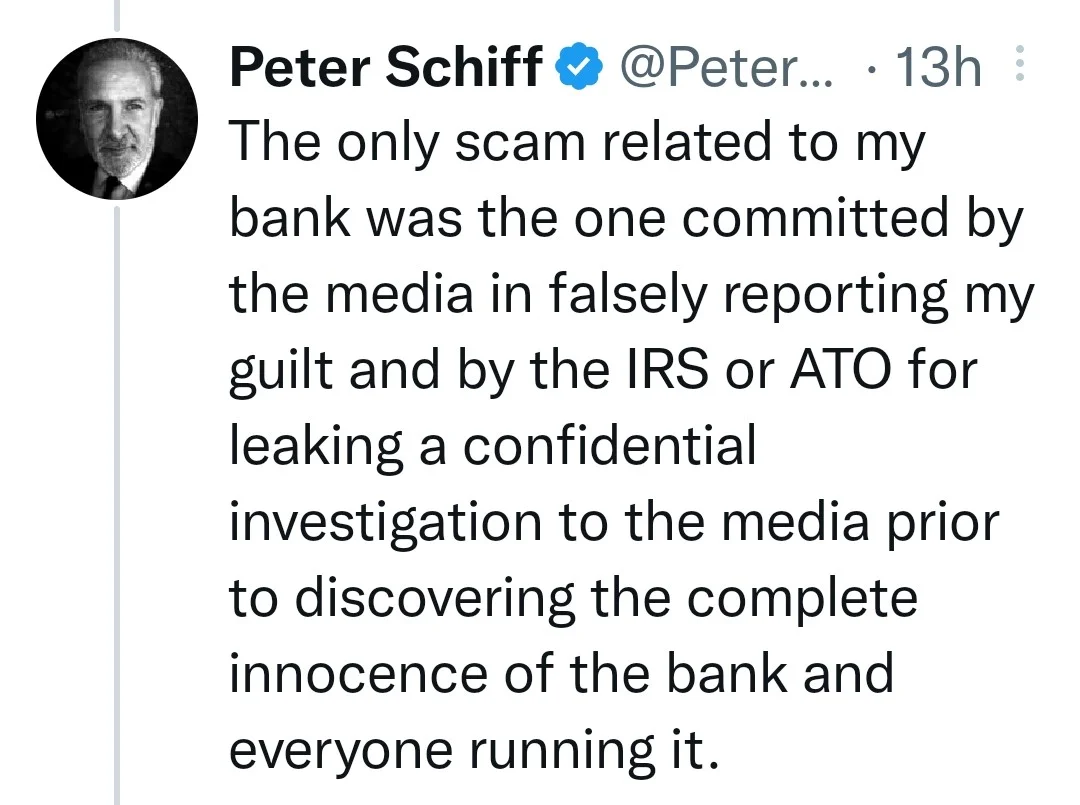Click the word innocence in the tweet
1080x805 pixels.
click(359, 673)
